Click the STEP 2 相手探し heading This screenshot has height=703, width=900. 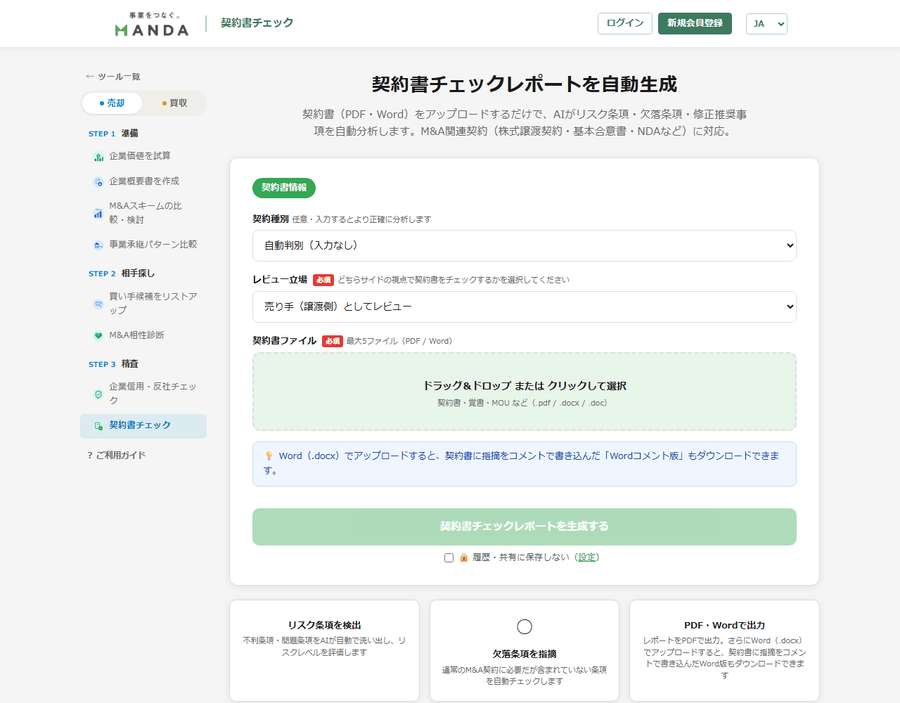(x=122, y=273)
